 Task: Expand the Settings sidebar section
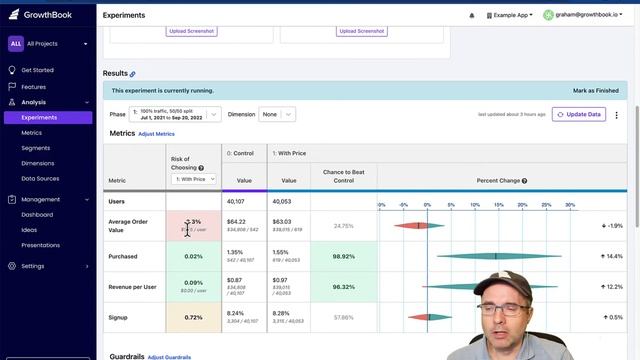pyautogui.click(x=87, y=266)
